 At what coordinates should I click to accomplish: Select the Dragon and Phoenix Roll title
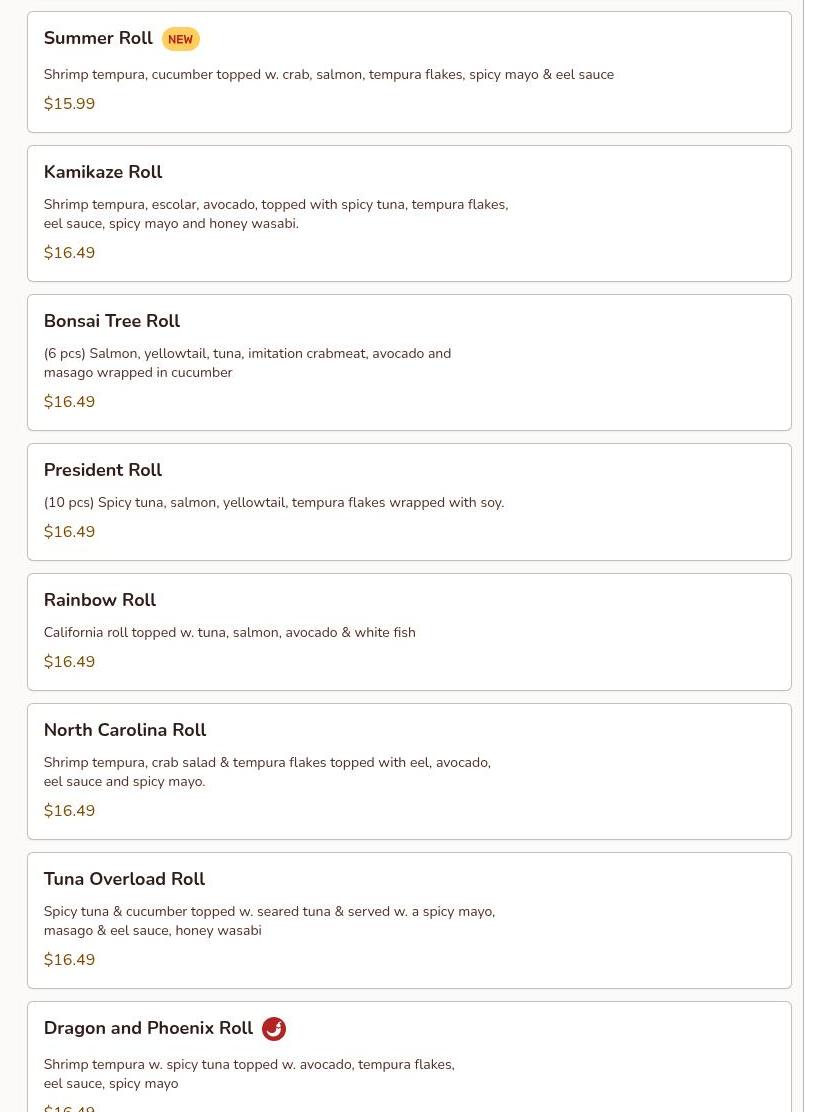[148, 1028]
